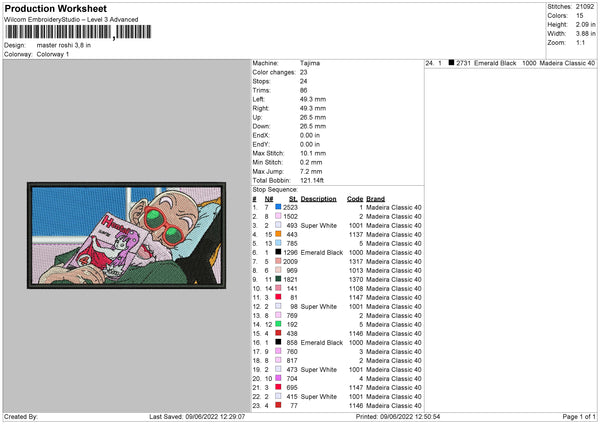Click the 'Production Worksheet' title
600x424 pixels.
56,8
